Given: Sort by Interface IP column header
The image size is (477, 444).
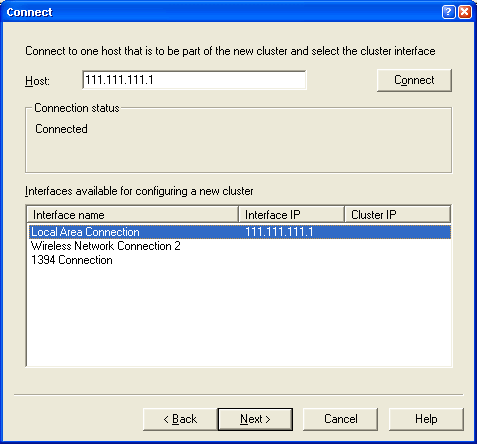Looking at the screenshot, I should pyautogui.click(x=291, y=215).
